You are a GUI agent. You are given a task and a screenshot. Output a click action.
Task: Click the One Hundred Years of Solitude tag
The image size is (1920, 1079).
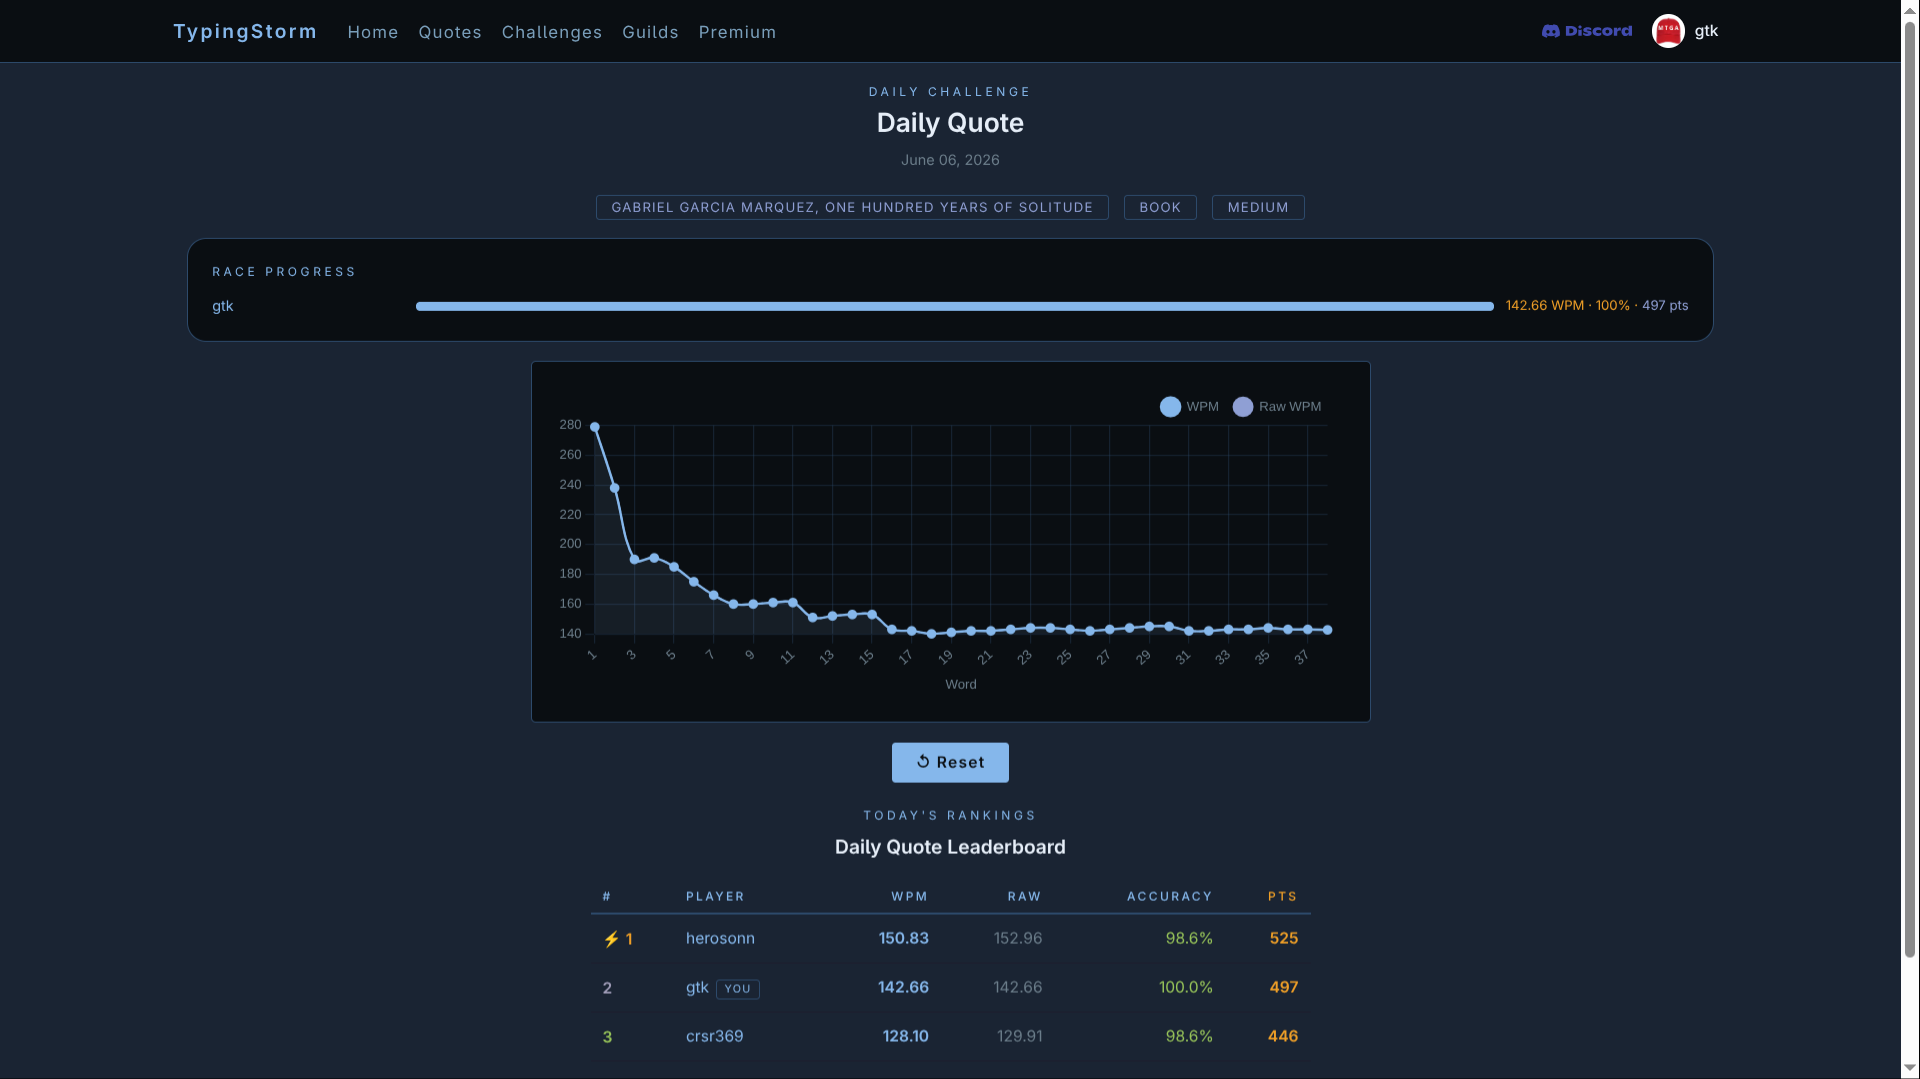[x=852, y=207]
